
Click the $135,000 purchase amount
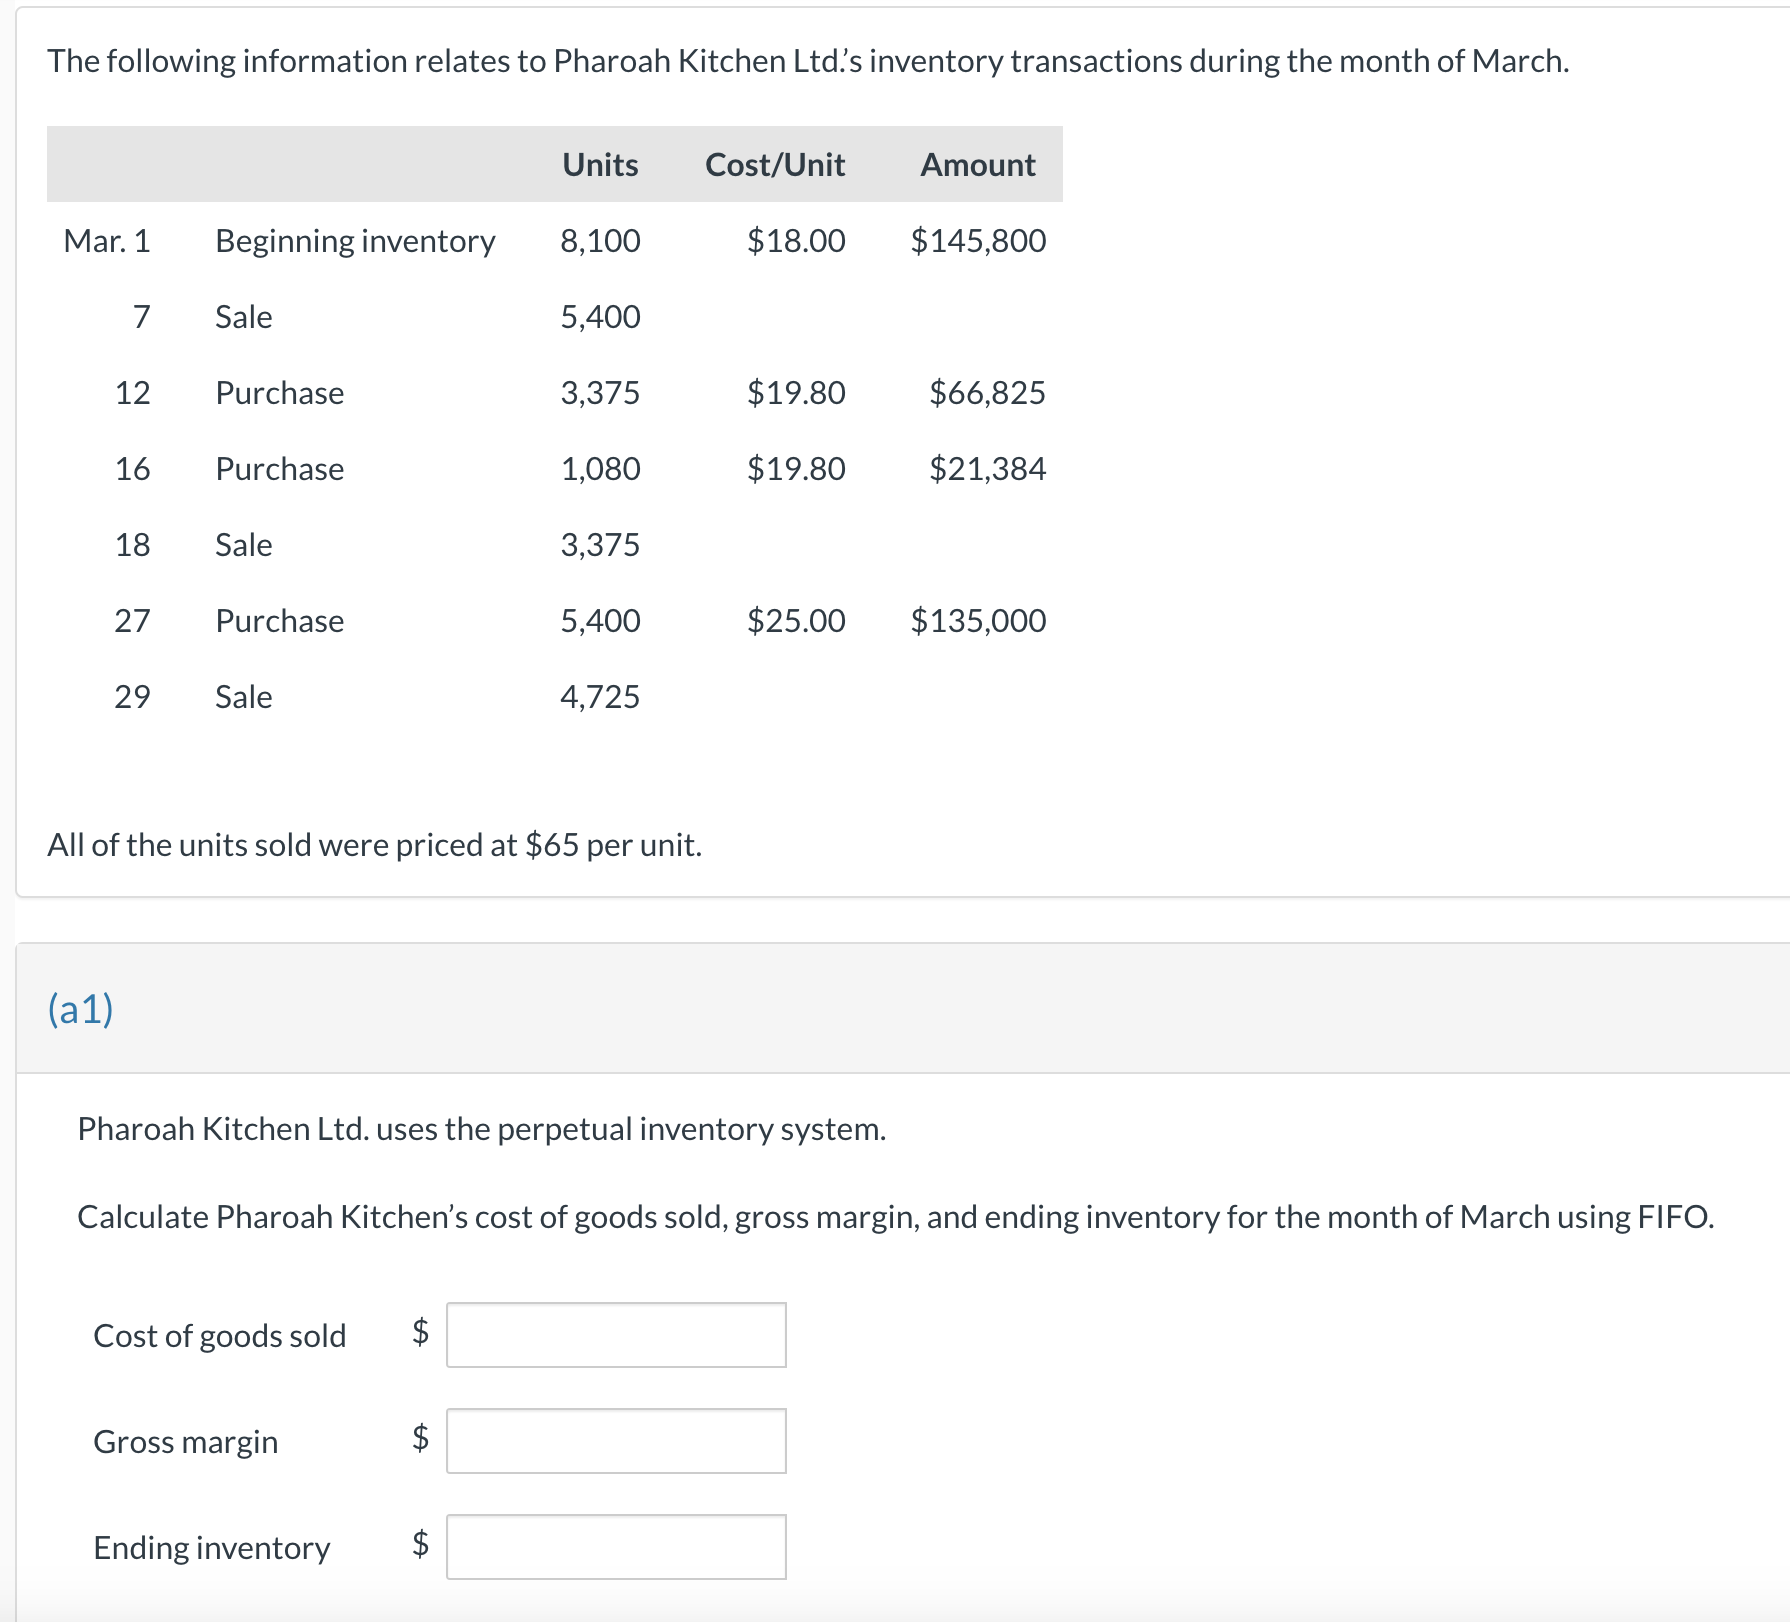(978, 620)
